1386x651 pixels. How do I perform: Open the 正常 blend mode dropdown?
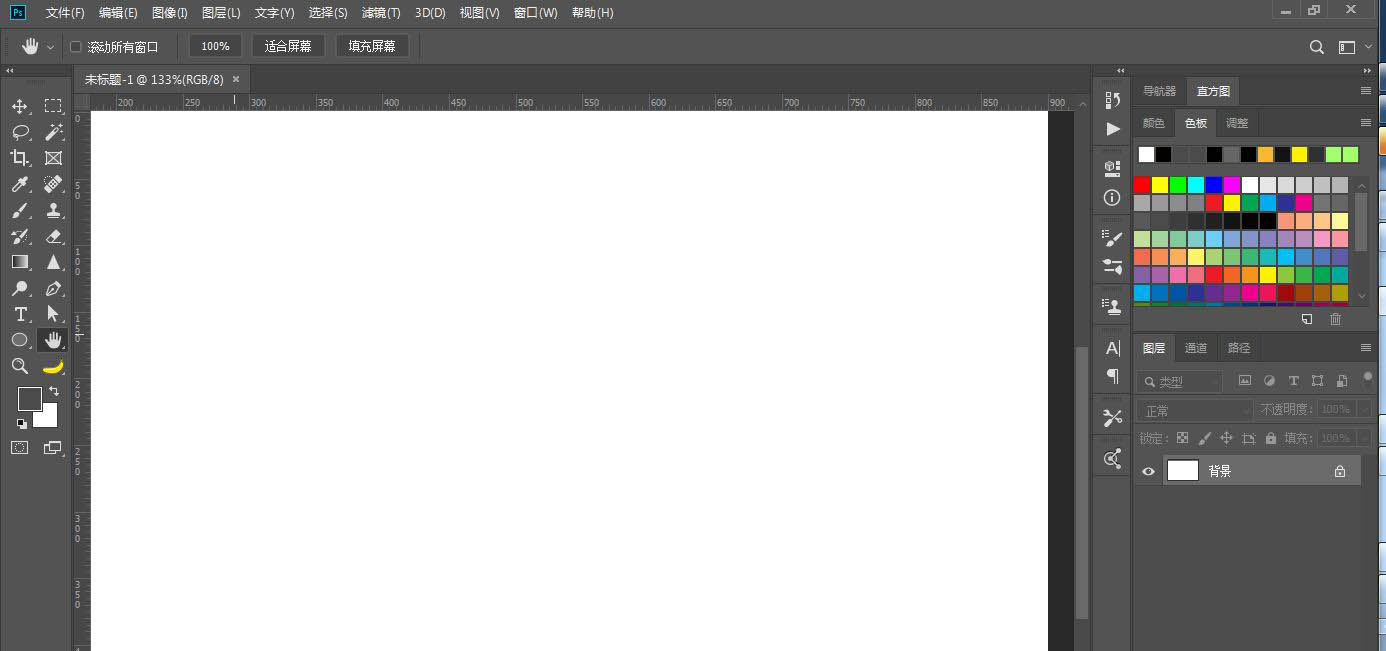click(1194, 410)
